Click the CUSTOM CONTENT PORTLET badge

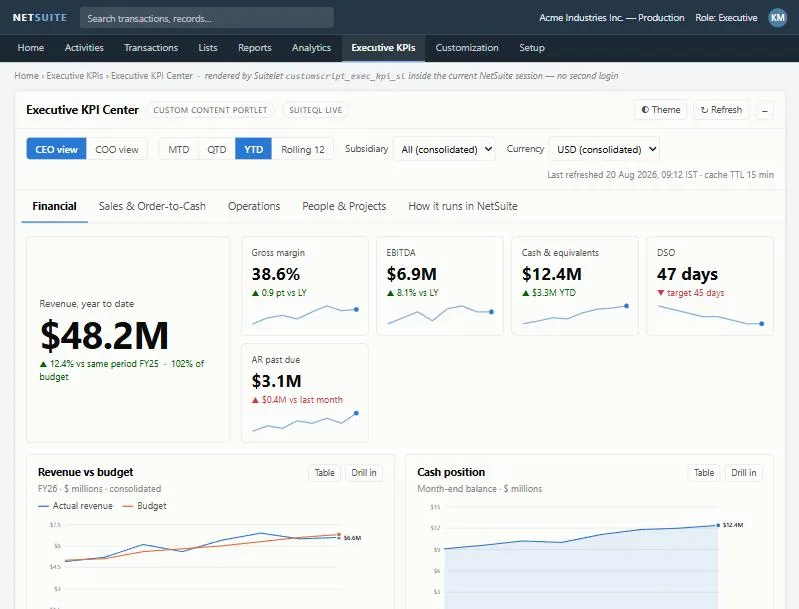click(x=210, y=110)
